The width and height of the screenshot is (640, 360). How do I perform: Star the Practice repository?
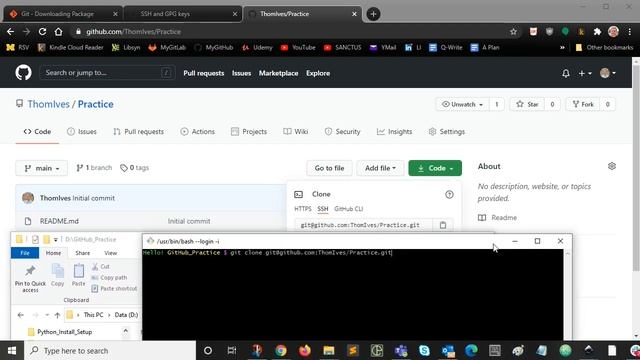click(527, 104)
